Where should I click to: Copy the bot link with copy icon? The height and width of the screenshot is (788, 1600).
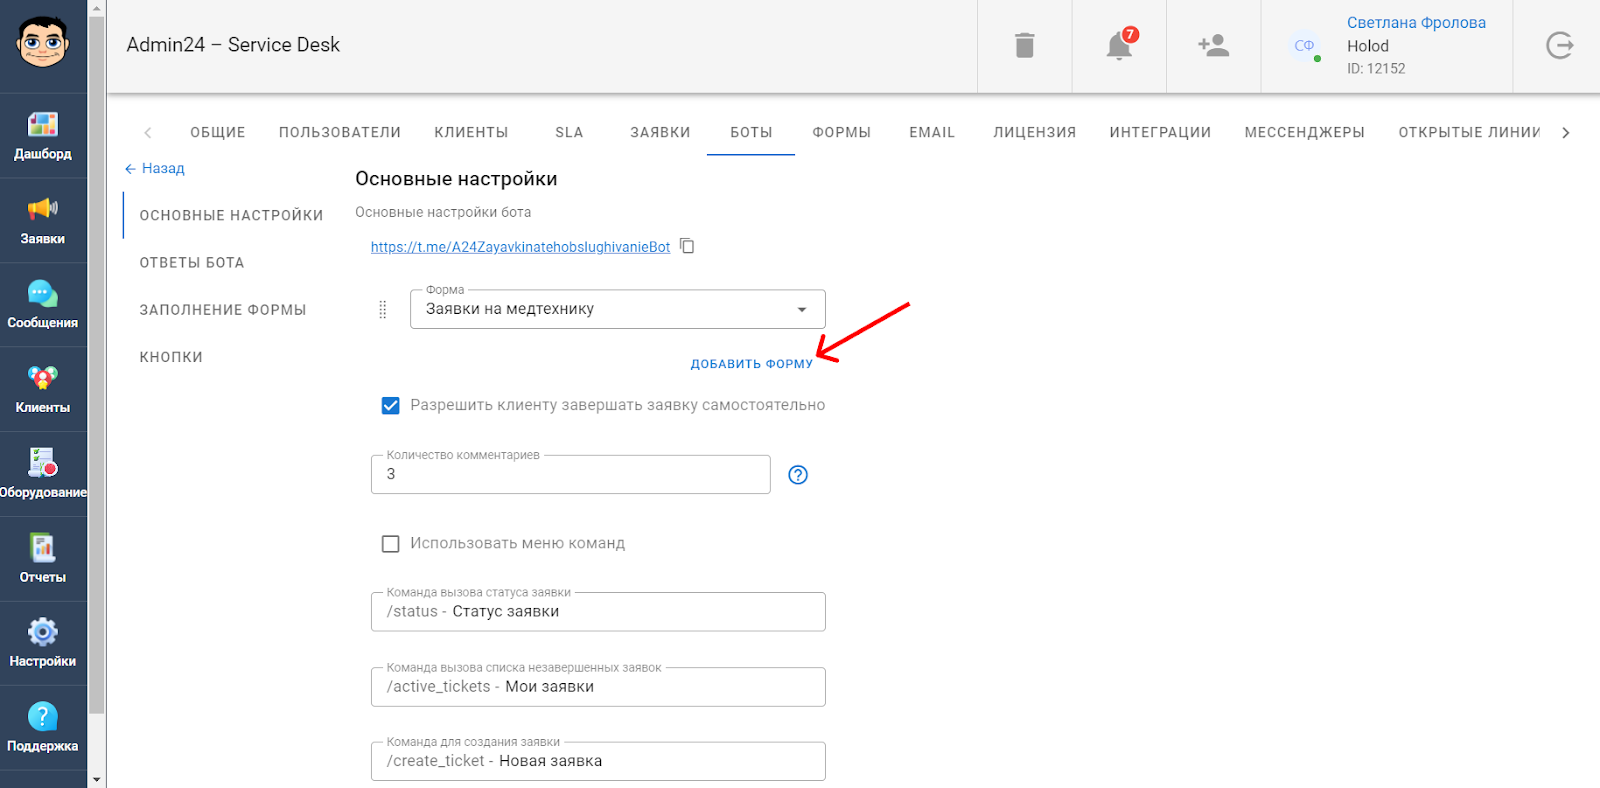(x=687, y=246)
